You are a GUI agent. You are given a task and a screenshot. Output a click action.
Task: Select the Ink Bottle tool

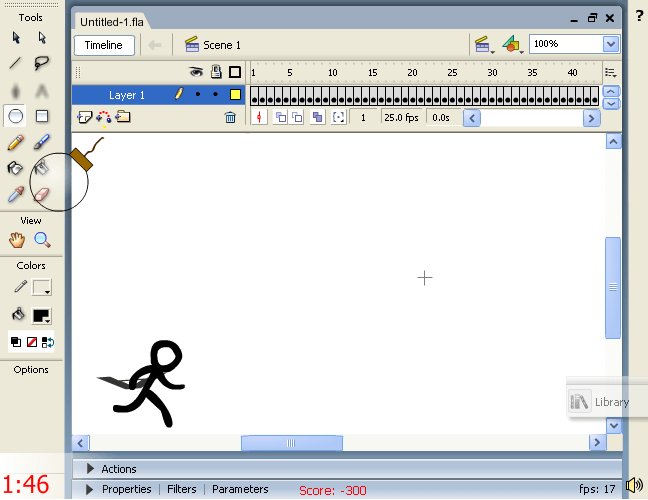point(15,168)
